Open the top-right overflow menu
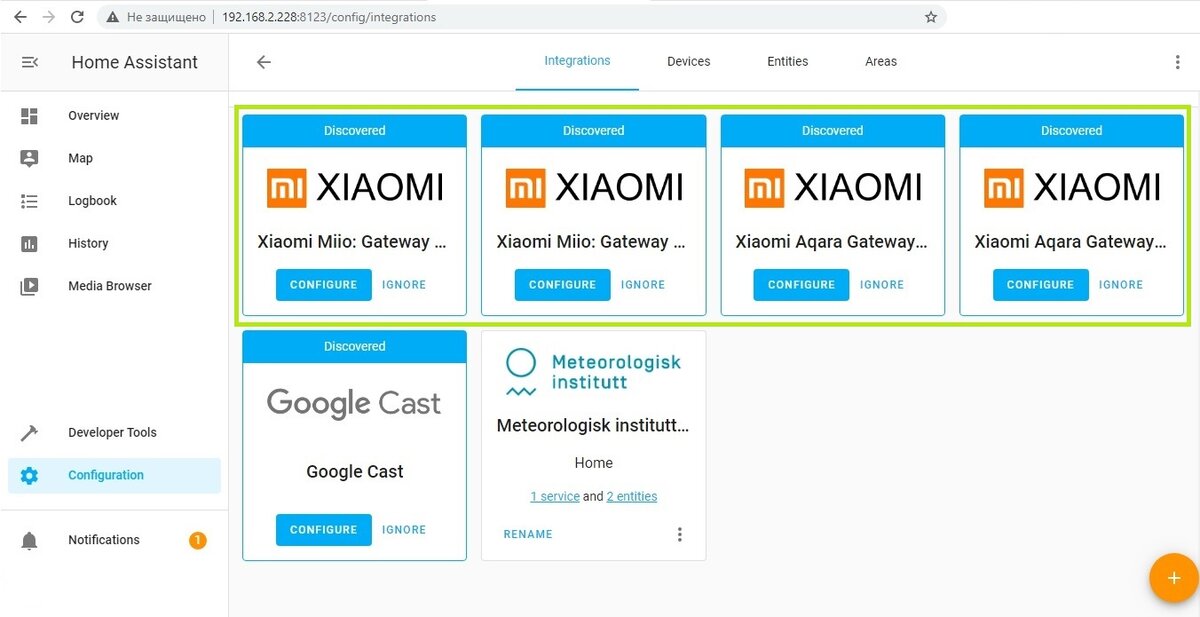Viewport: 1200px width, 617px height. 1177,61
